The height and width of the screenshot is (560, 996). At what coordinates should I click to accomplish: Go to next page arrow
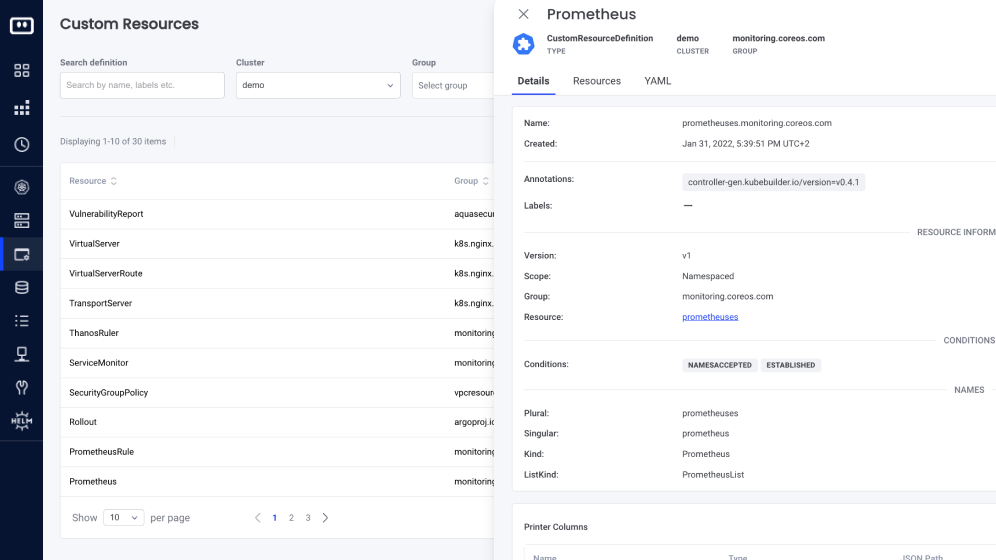pos(325,517)
